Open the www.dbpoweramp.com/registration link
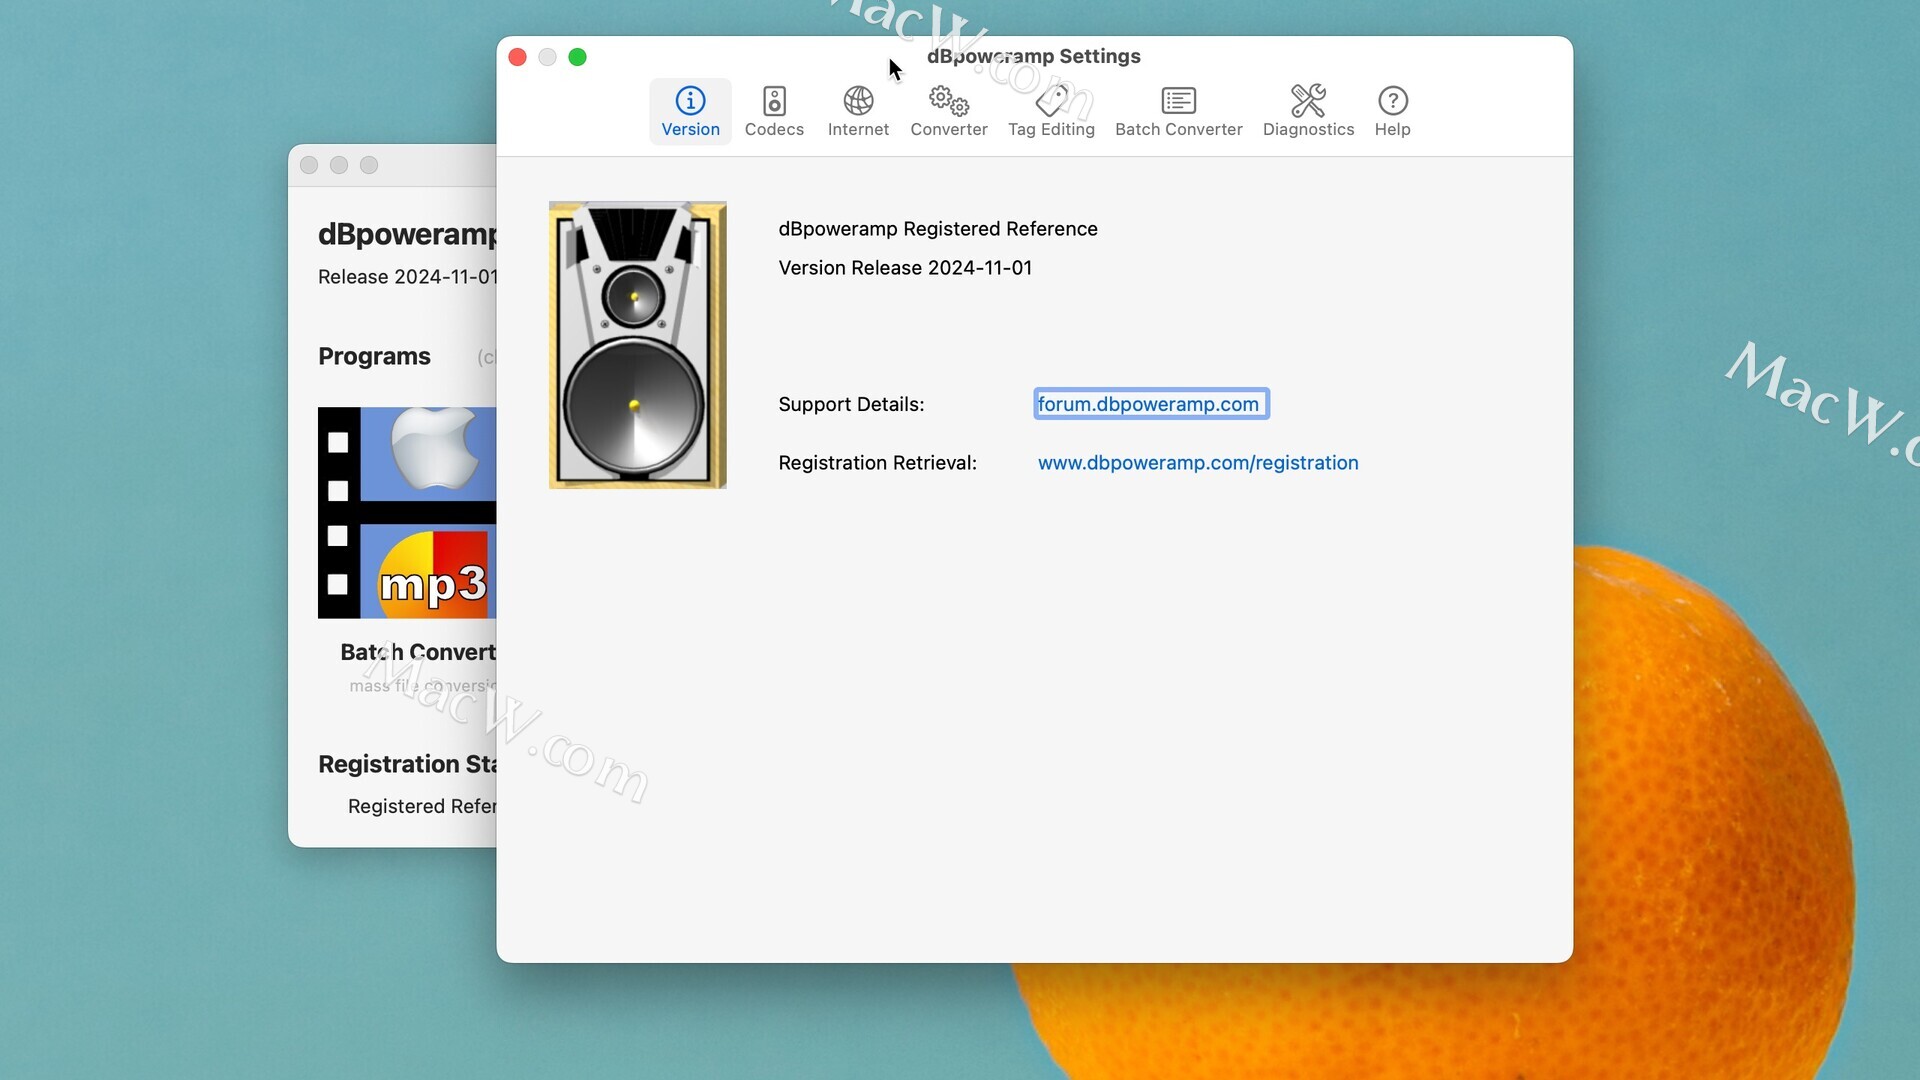The height and width of the screenshot is (1080, 1920). (1198, 463)
